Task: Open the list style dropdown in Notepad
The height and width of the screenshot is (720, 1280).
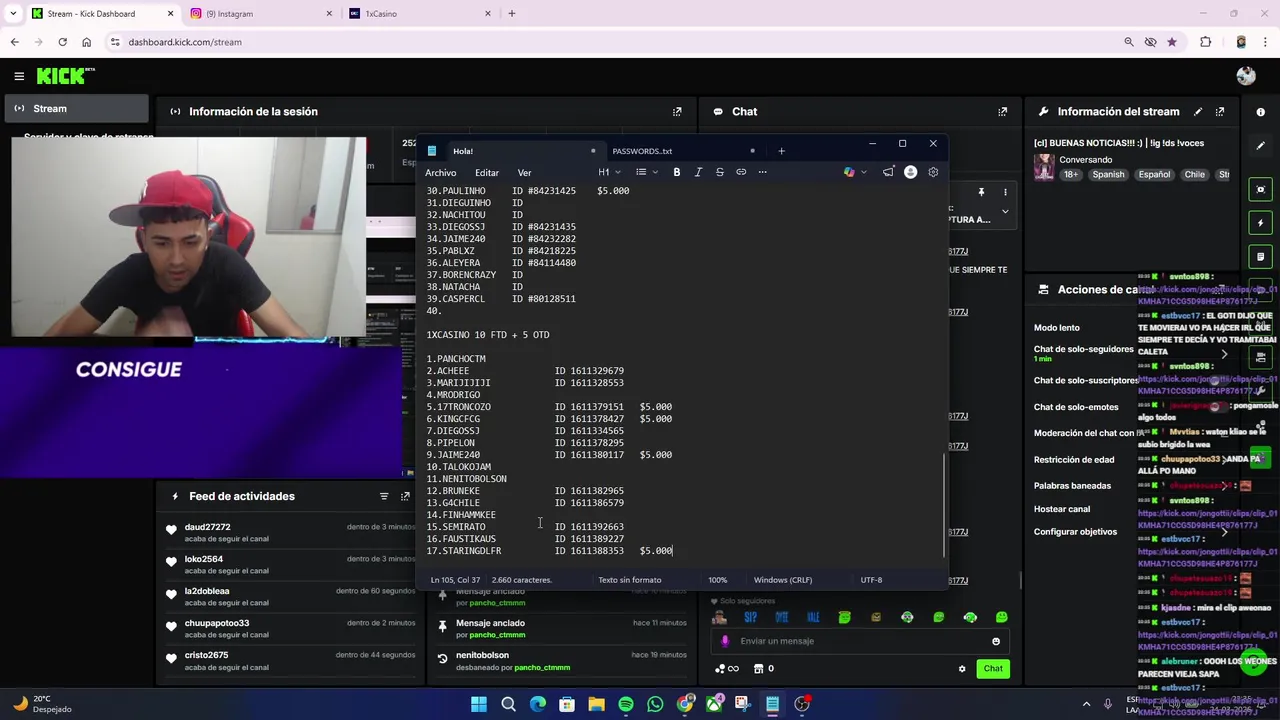Action: point(646,172)
